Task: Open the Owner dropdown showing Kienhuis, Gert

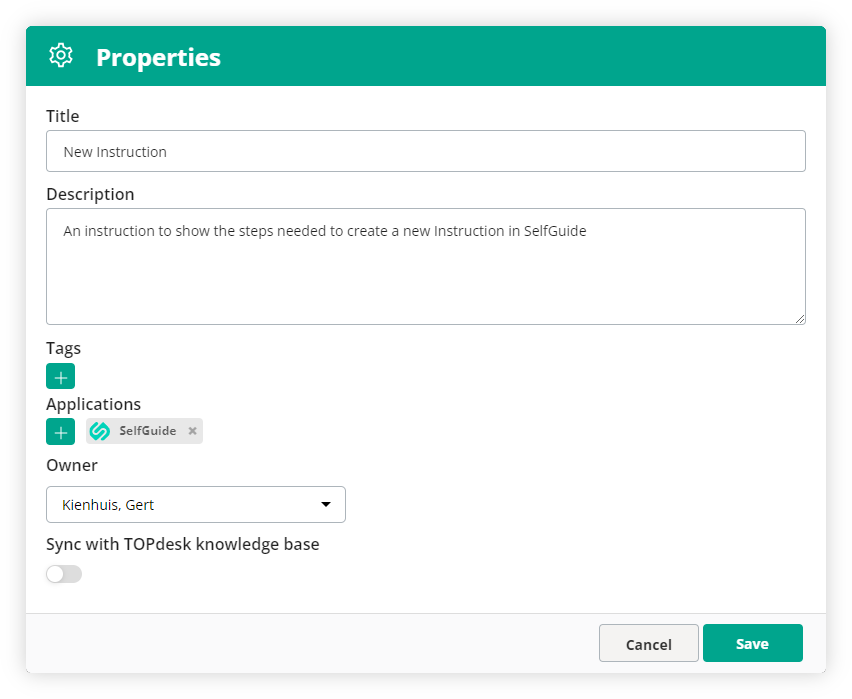Action: click(195, 504)
